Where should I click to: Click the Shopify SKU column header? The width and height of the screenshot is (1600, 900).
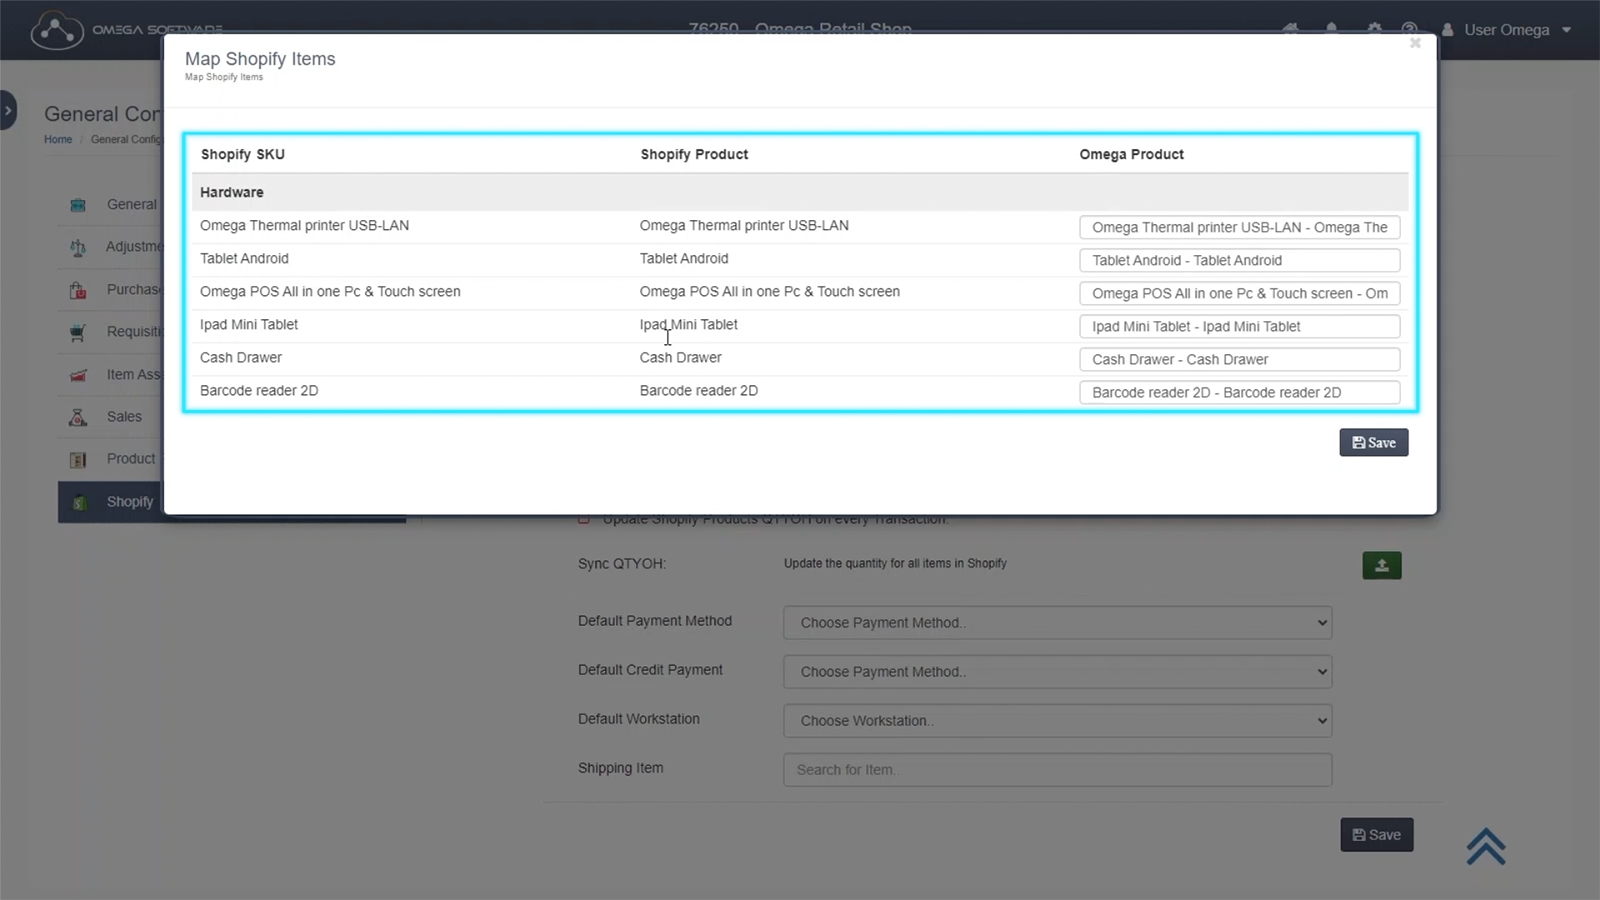click(x=243, y=154)
